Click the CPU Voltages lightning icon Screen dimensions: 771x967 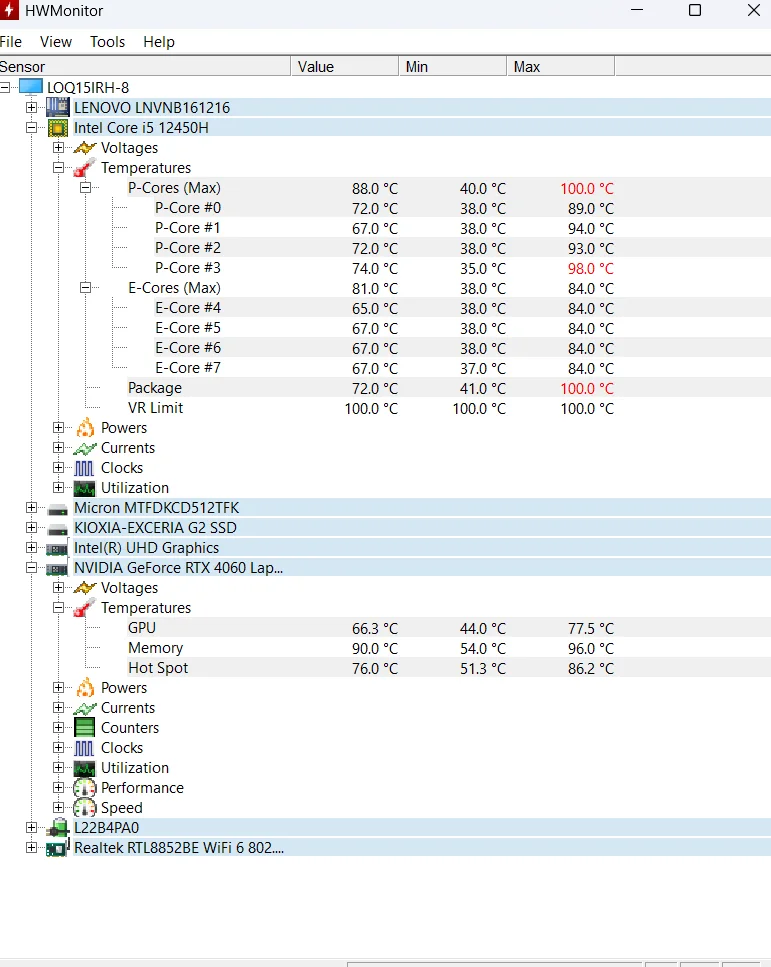(85, 148)
